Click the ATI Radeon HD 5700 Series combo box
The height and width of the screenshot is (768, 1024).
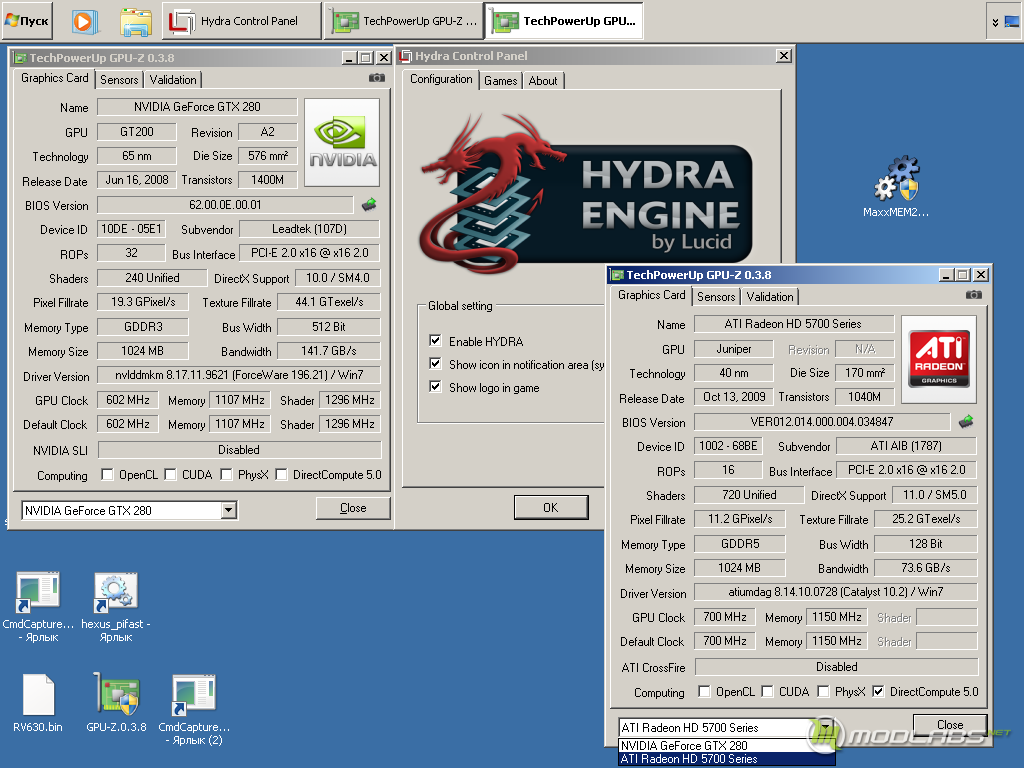[x=726, y=728]
